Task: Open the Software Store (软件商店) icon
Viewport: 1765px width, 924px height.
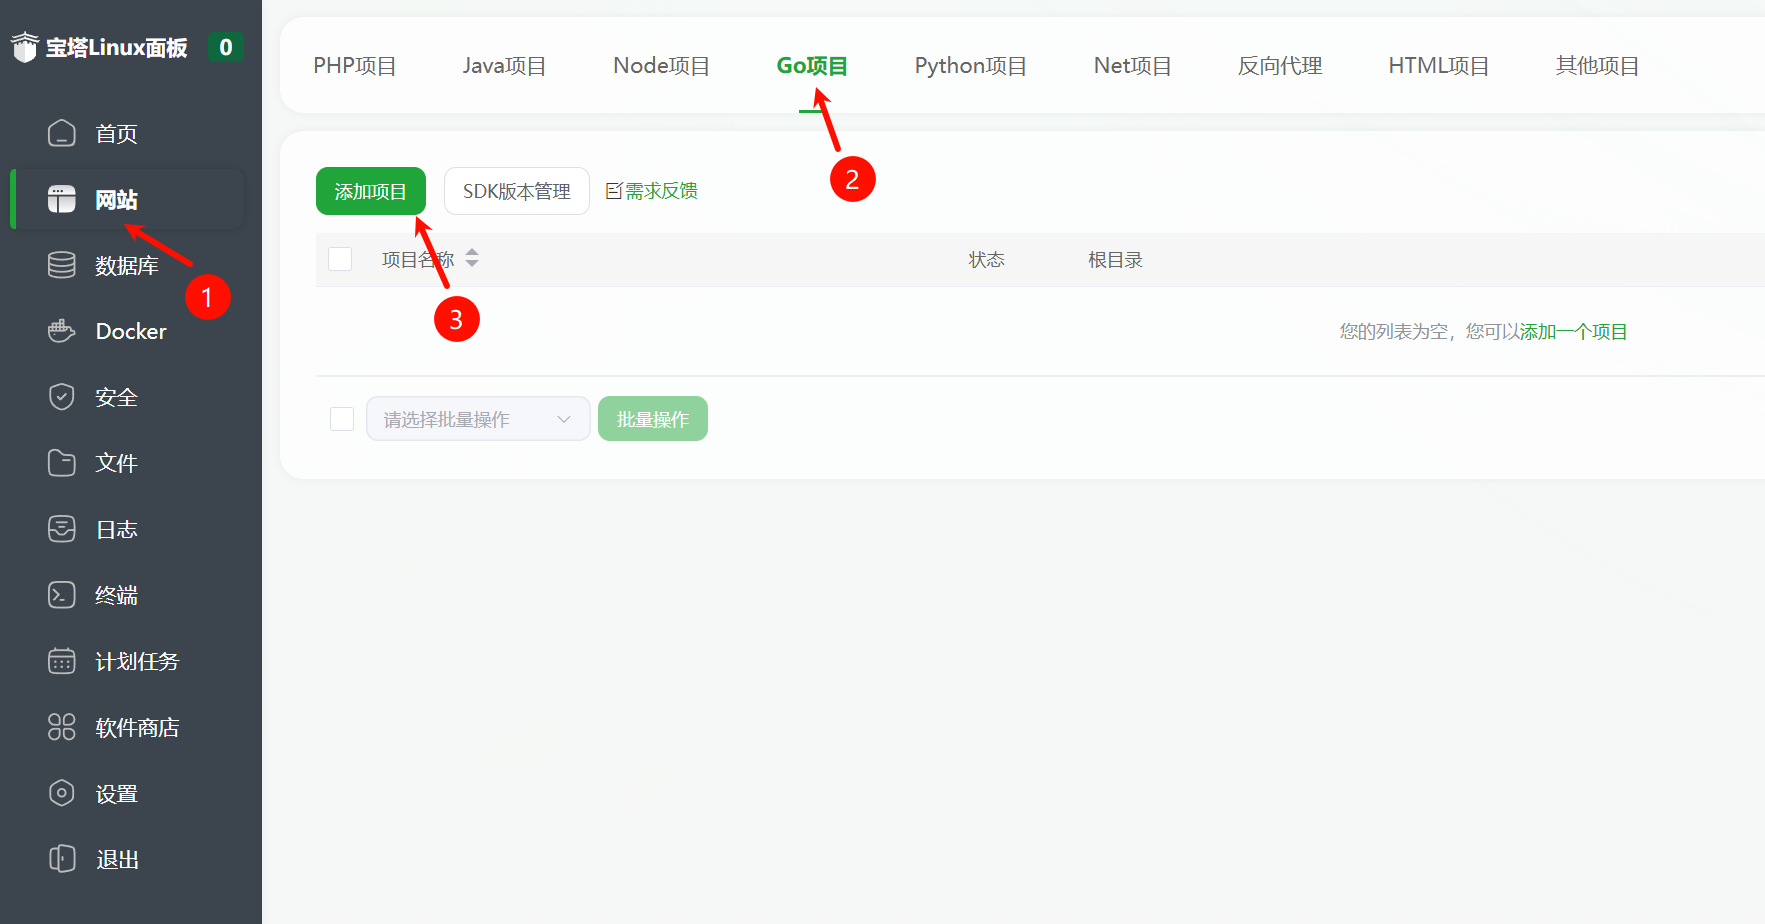Action: point(62,727)
